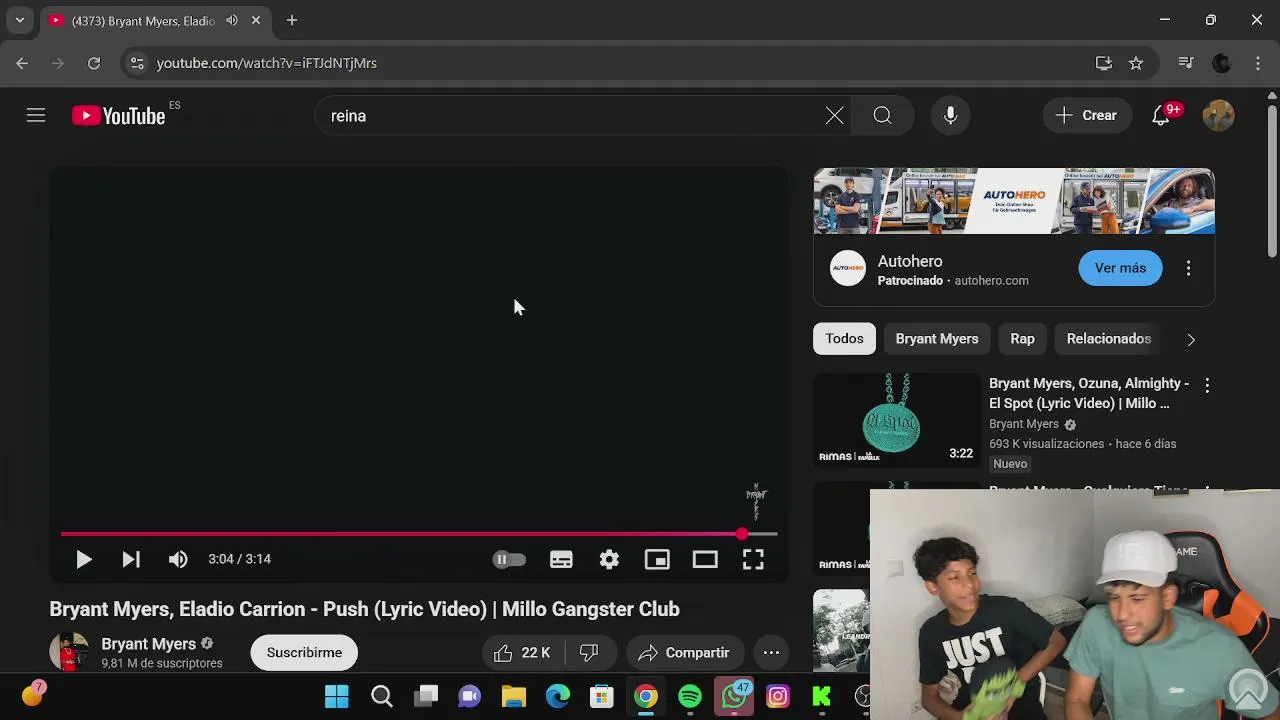This screenshot has width=1280, height=720.
Task: Select the Relacionados filter chip
Action: click(1108, 339)
